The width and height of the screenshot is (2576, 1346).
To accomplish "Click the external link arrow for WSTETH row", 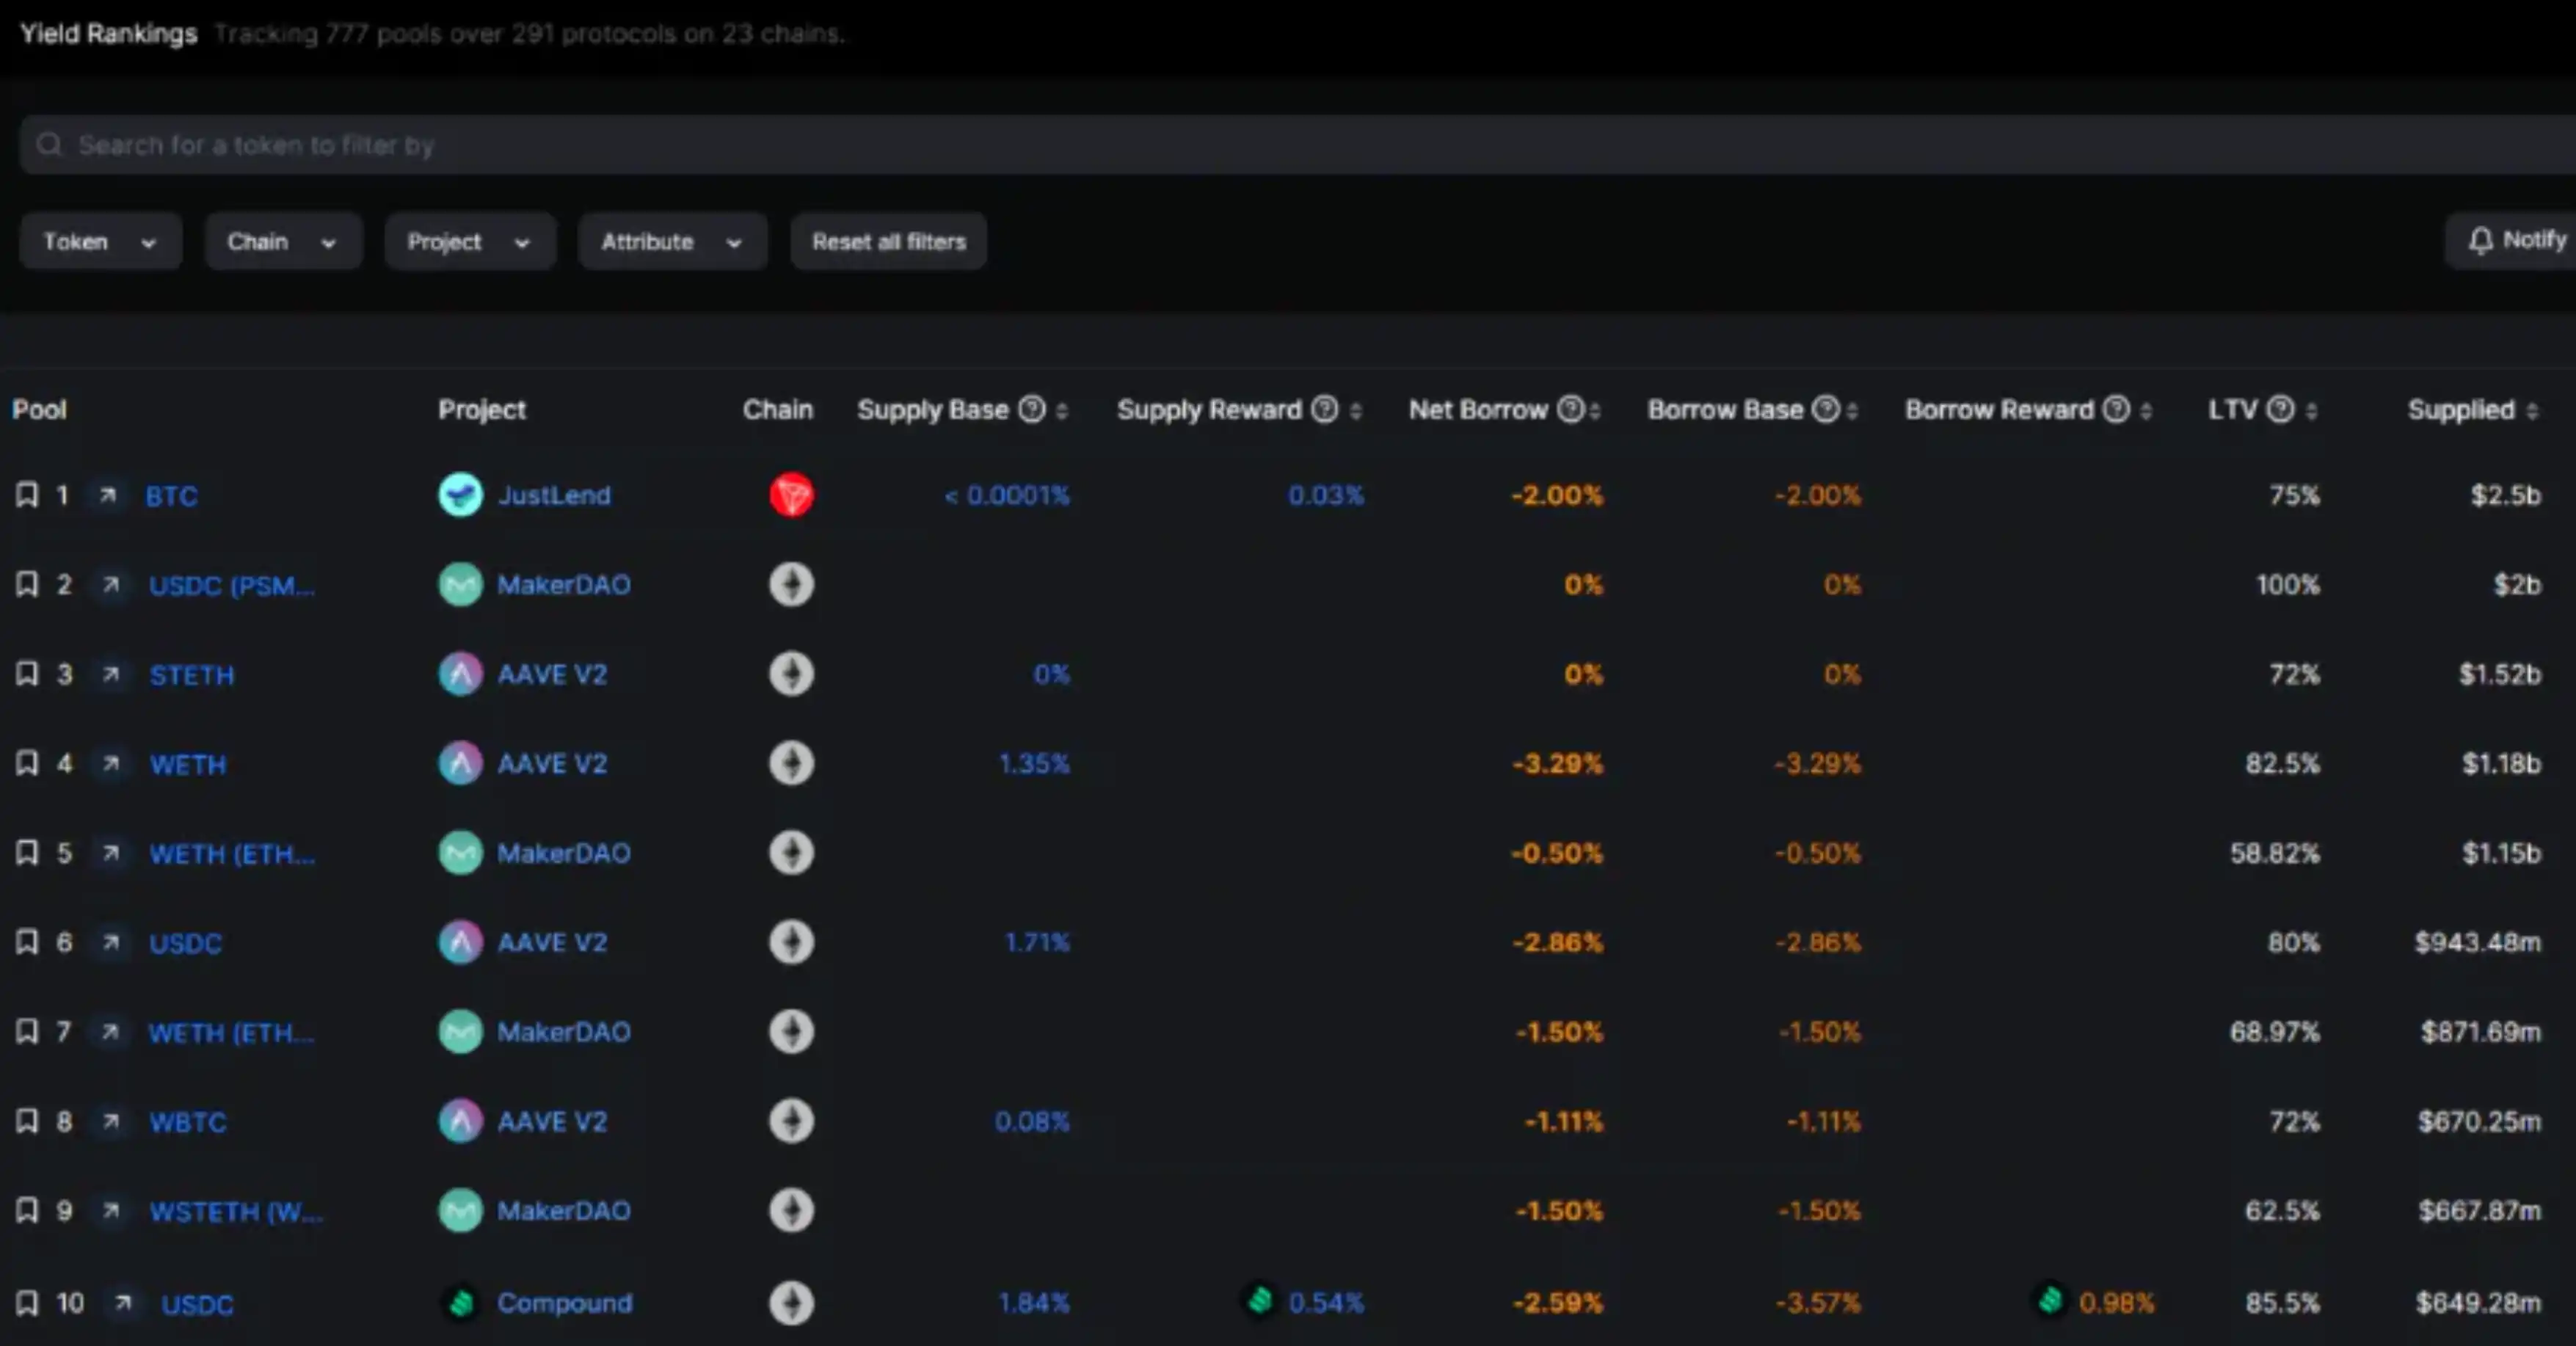I will point(111,1209).
